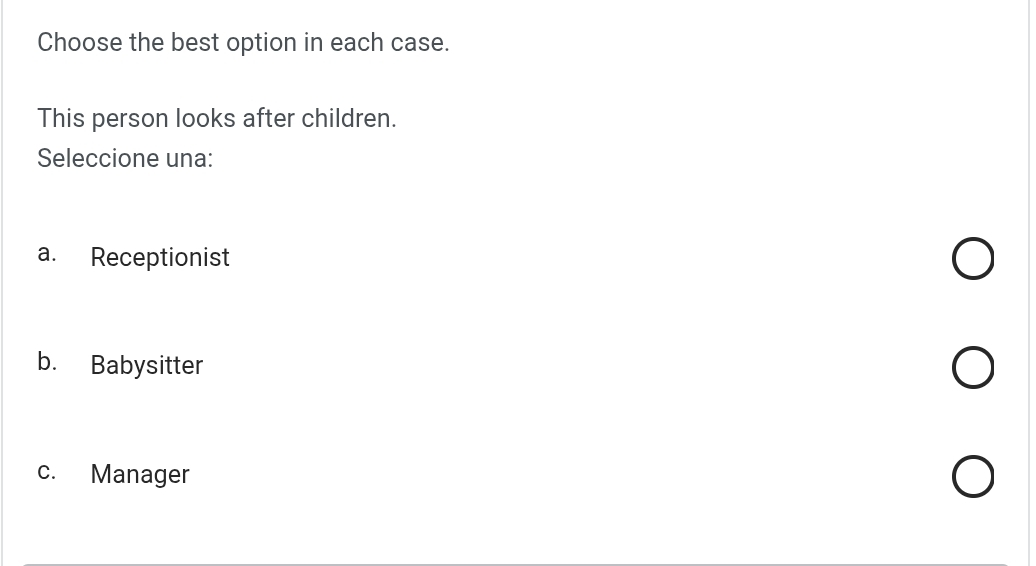The image size is (1036, 566).
Task: Click the "Seleccione una:" prompt text
Action: click(x=125, y=159)
